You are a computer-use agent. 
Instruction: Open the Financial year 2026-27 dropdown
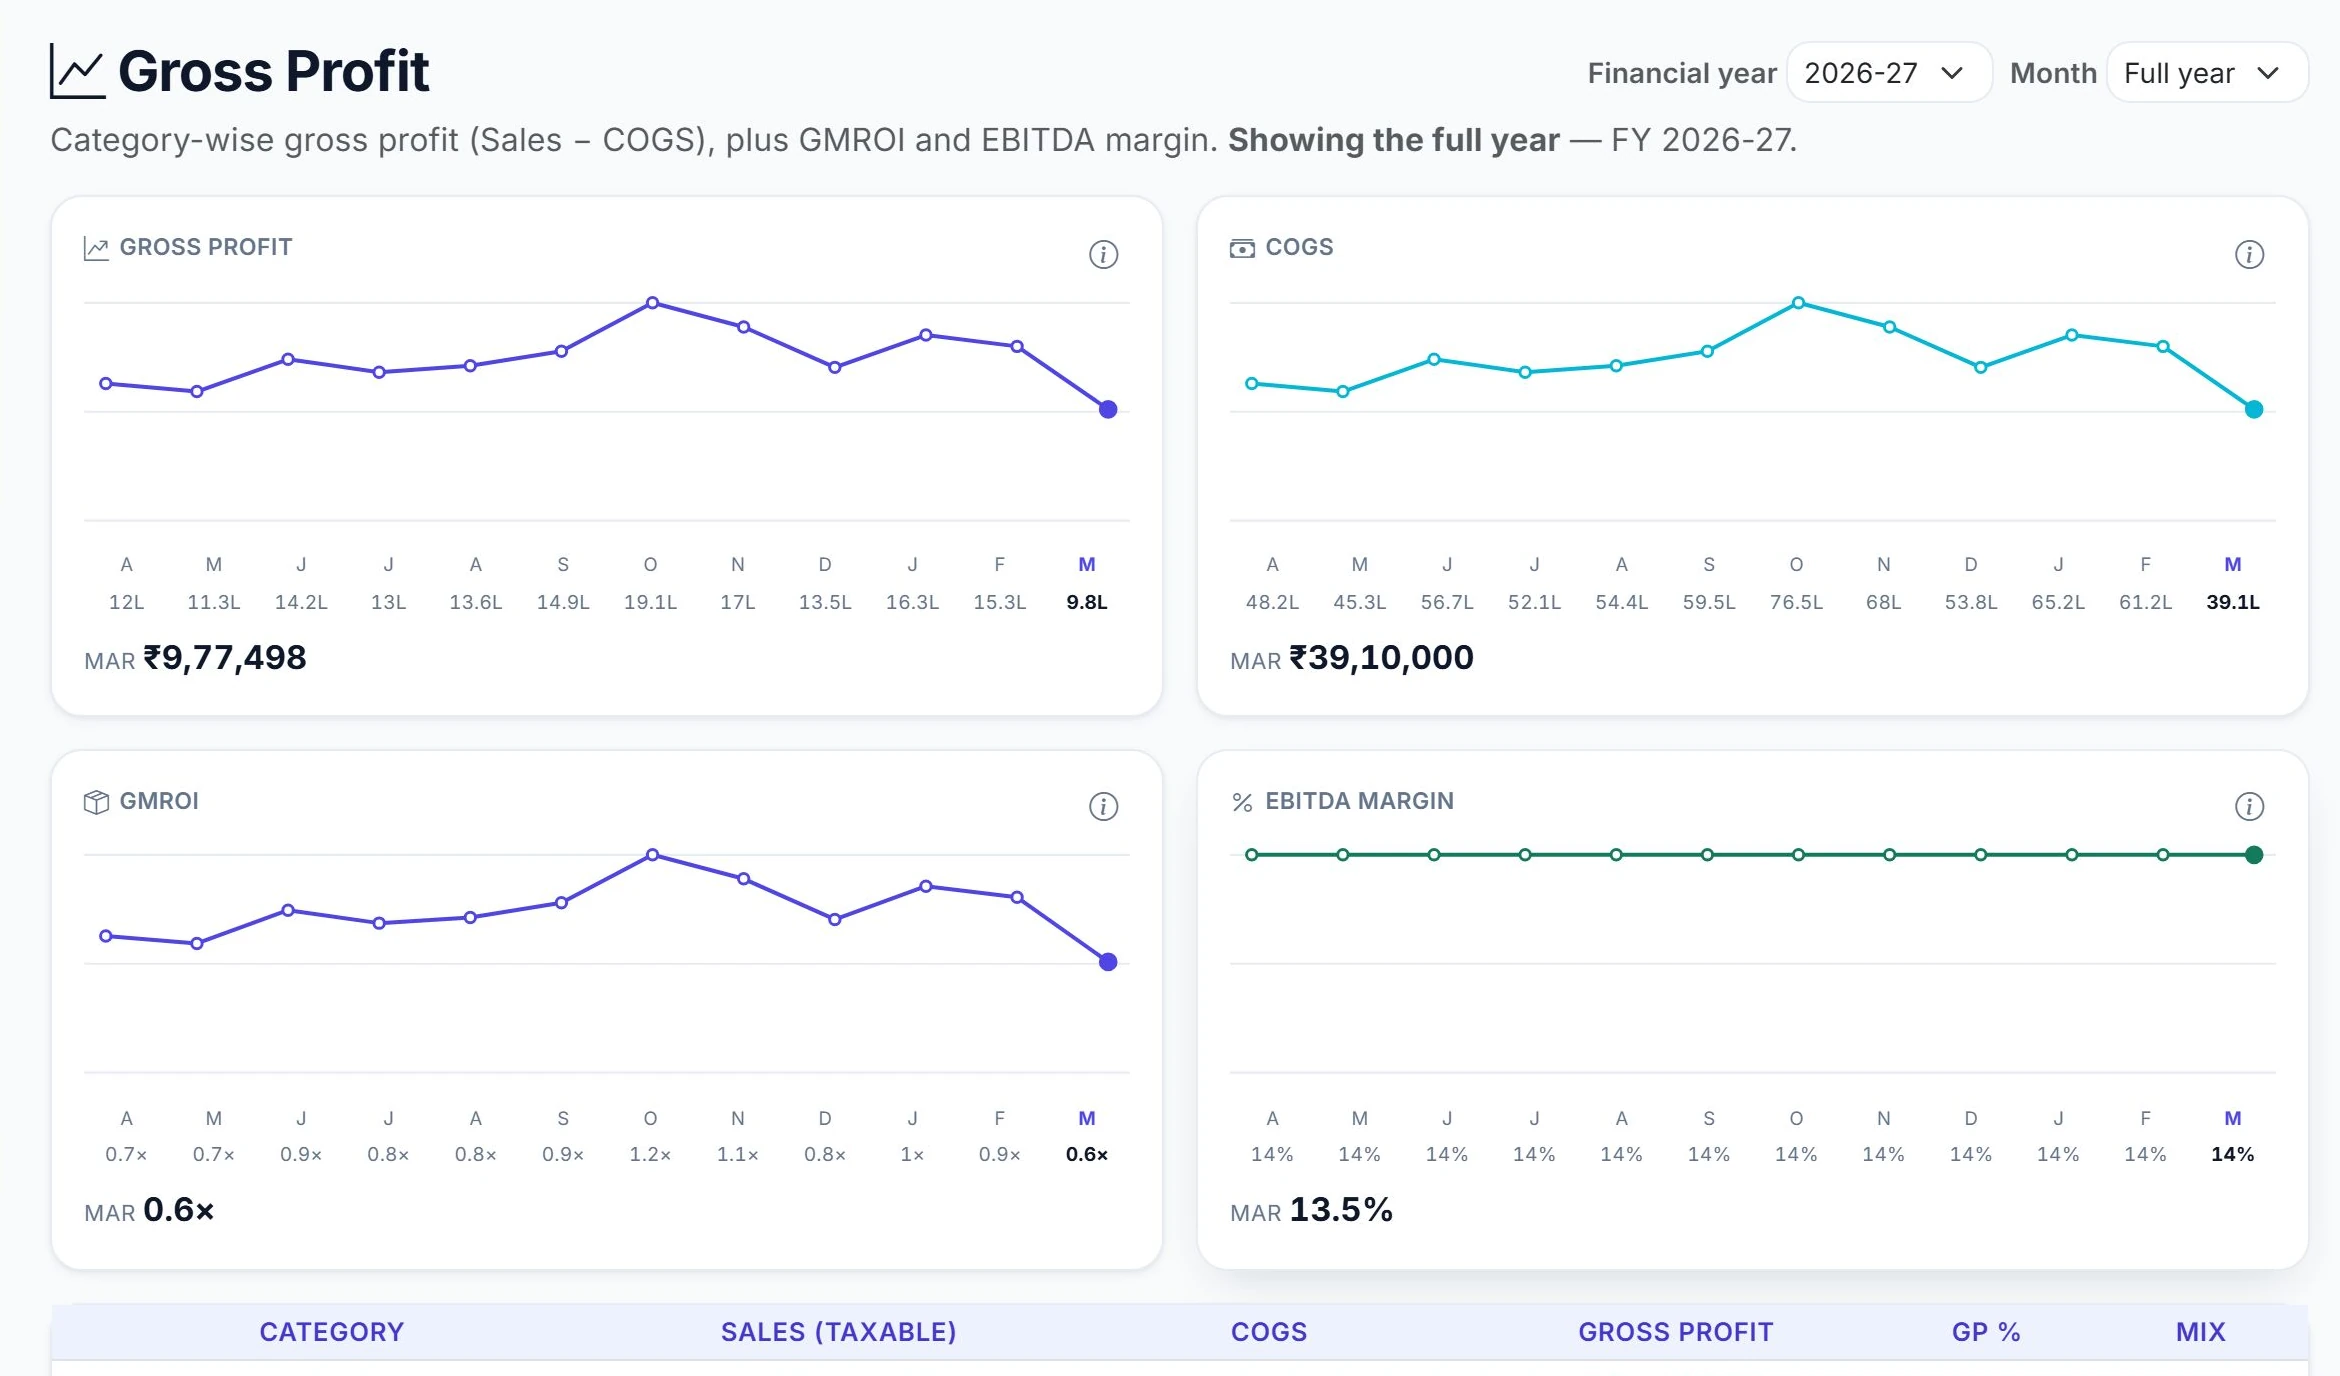1889,73
